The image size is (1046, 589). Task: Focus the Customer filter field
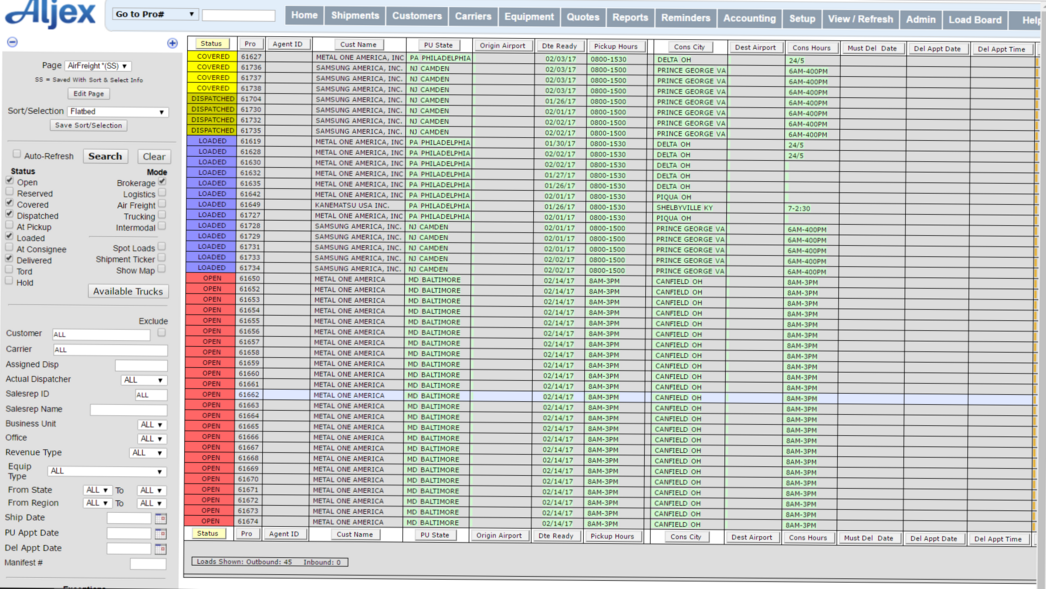101,334
